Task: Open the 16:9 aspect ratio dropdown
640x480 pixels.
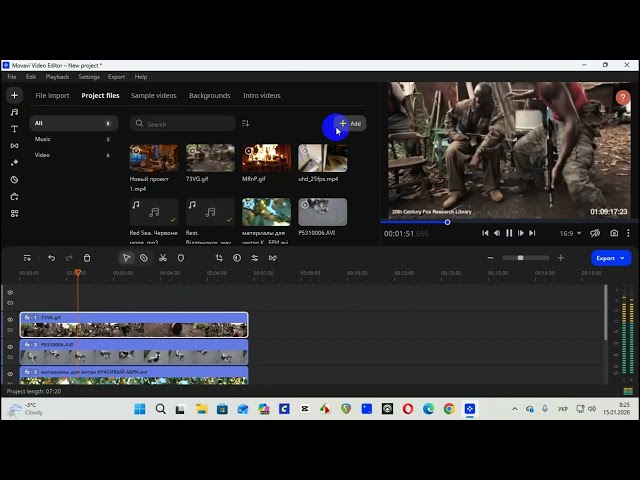Action: [x=571, y=233]
